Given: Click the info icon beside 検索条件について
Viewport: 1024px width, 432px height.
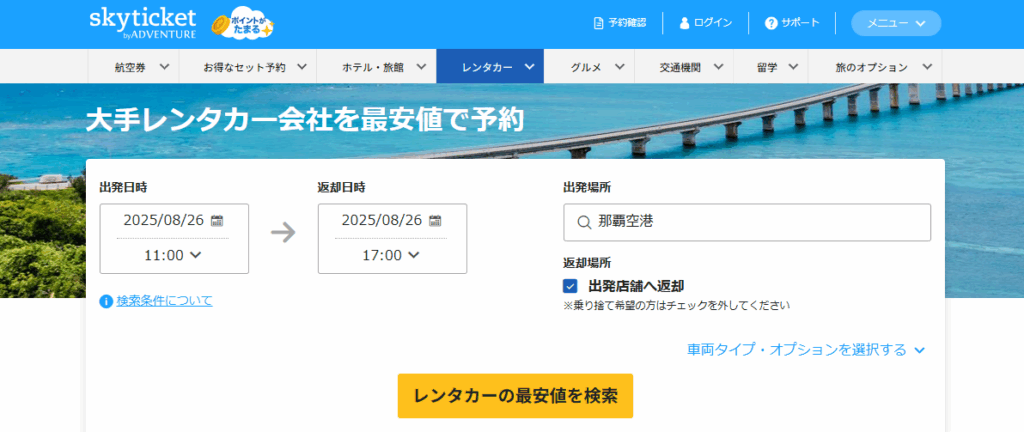Looking at the screenshot, I should tap(106, 301).
